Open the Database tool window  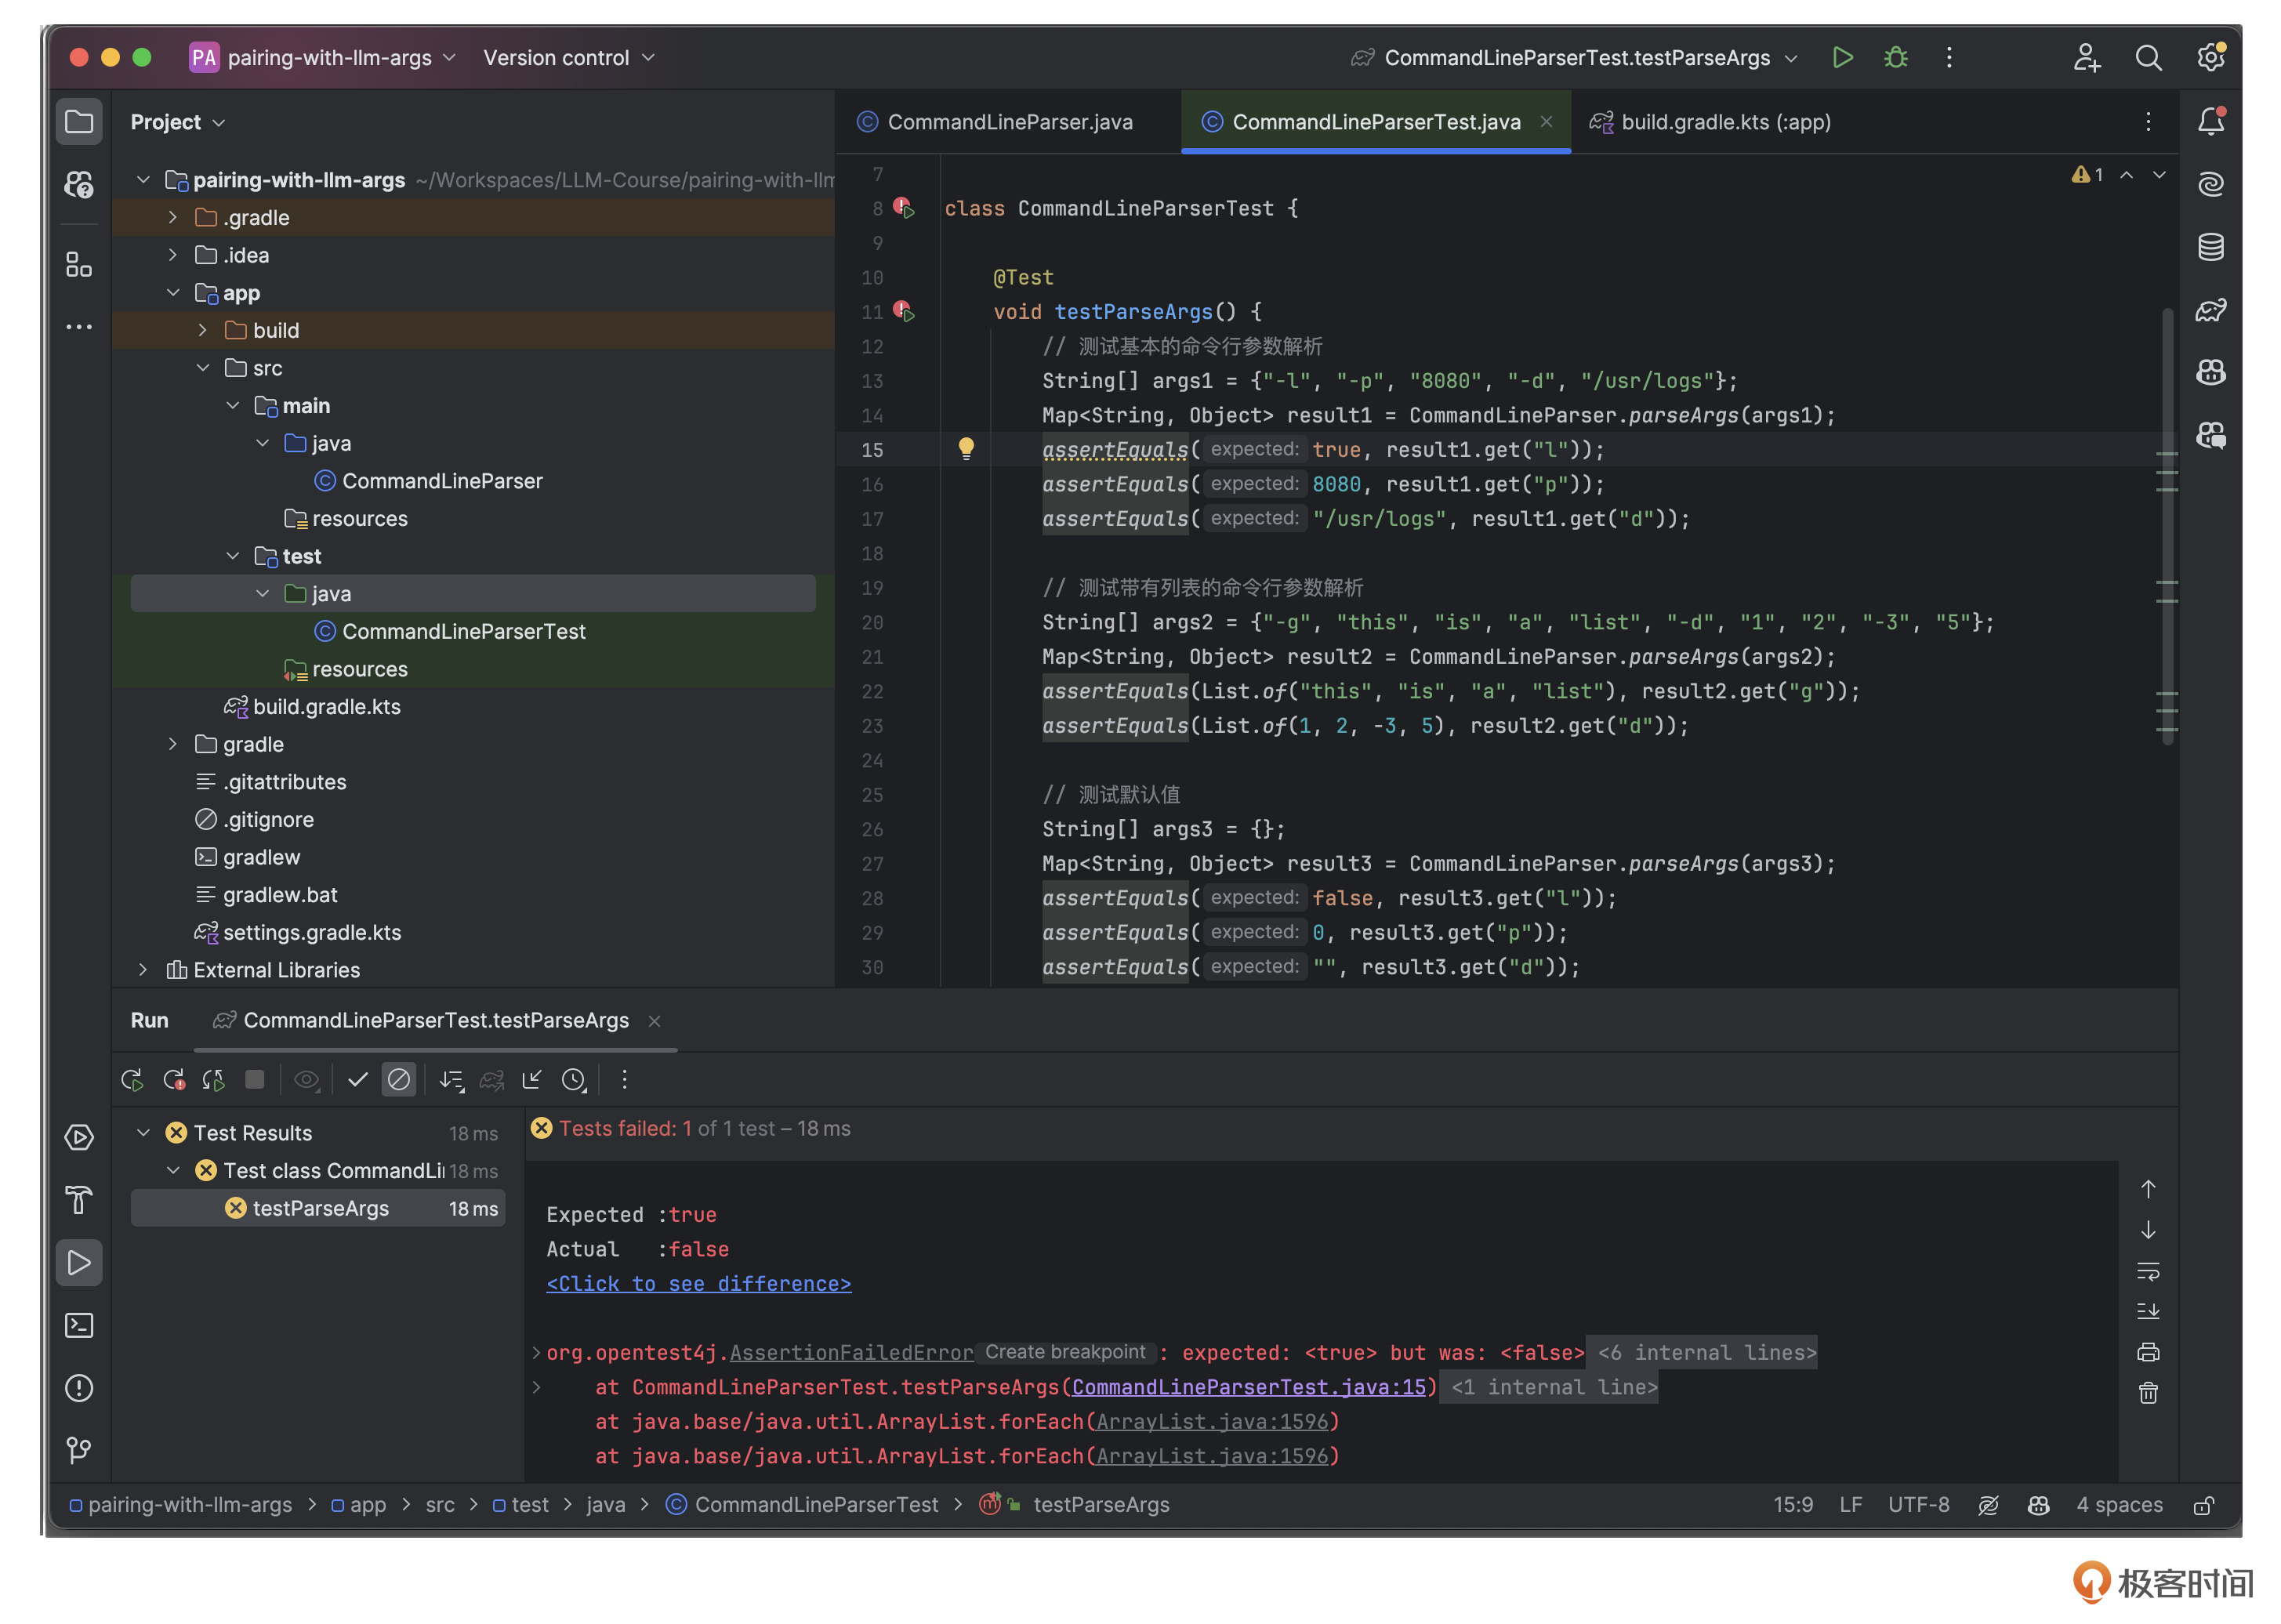coord(2210,247)
